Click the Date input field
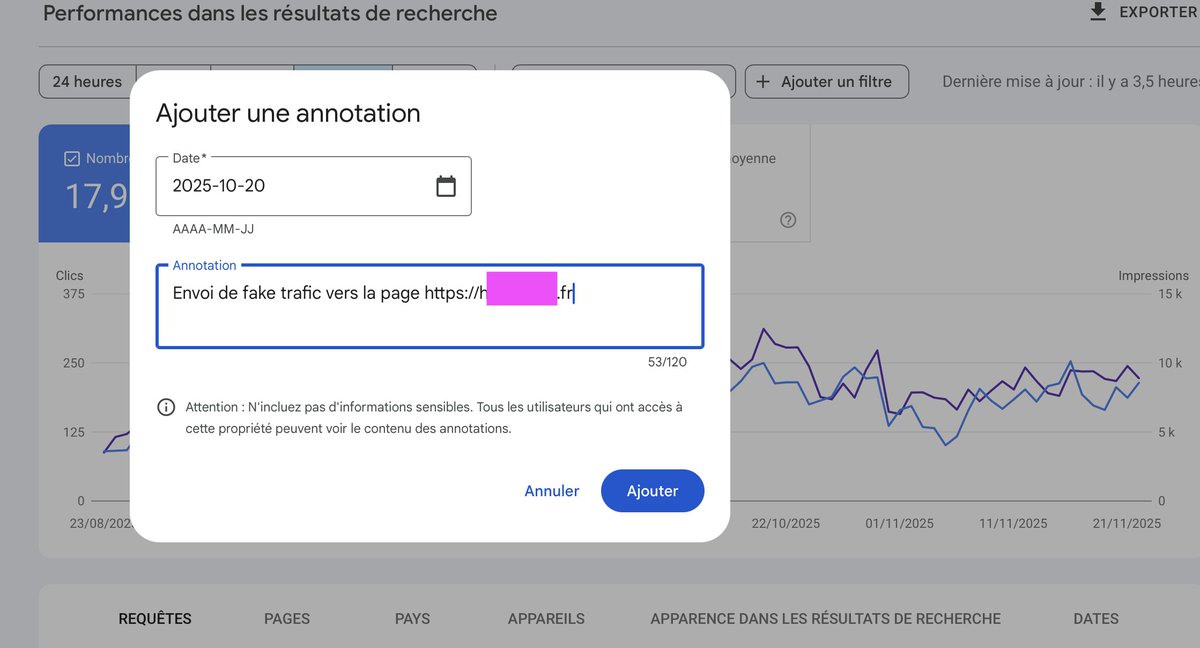 pos(313,186)
